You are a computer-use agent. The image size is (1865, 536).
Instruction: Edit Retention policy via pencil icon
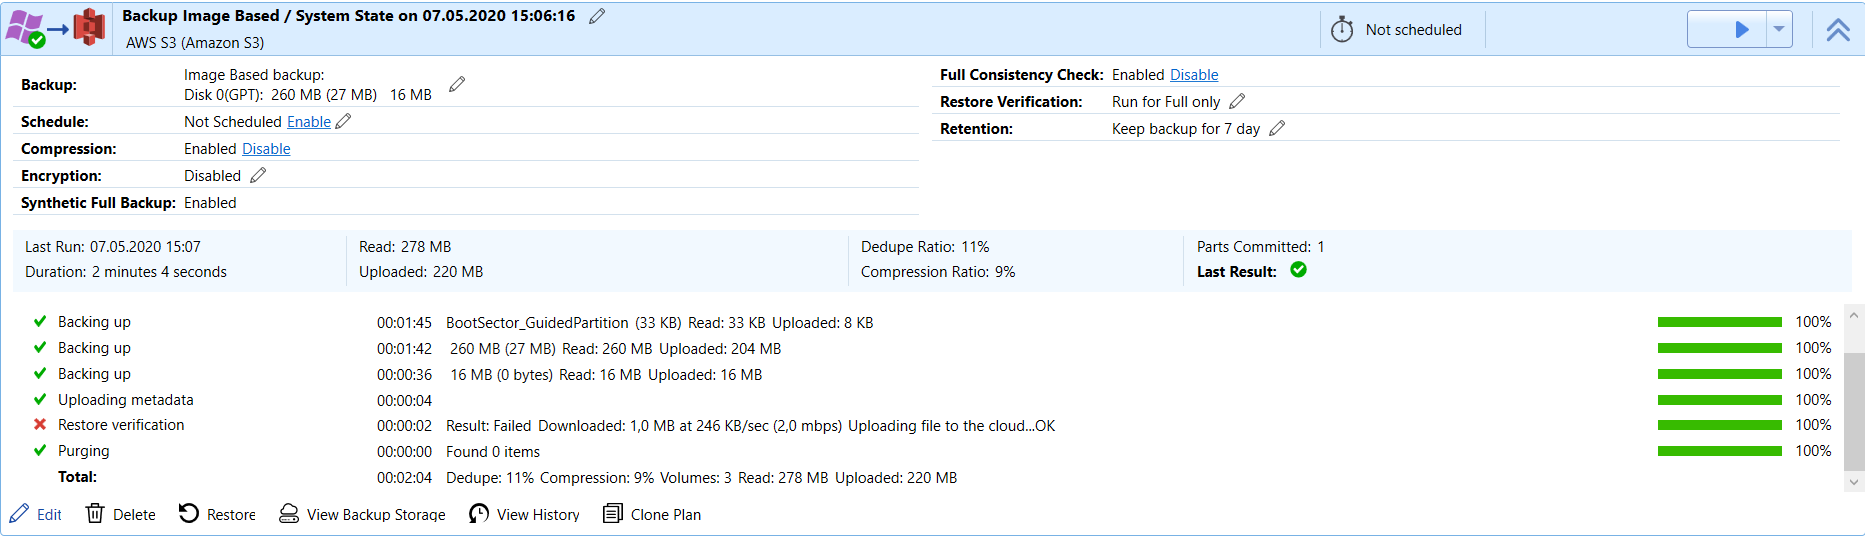click(1277, 128)
